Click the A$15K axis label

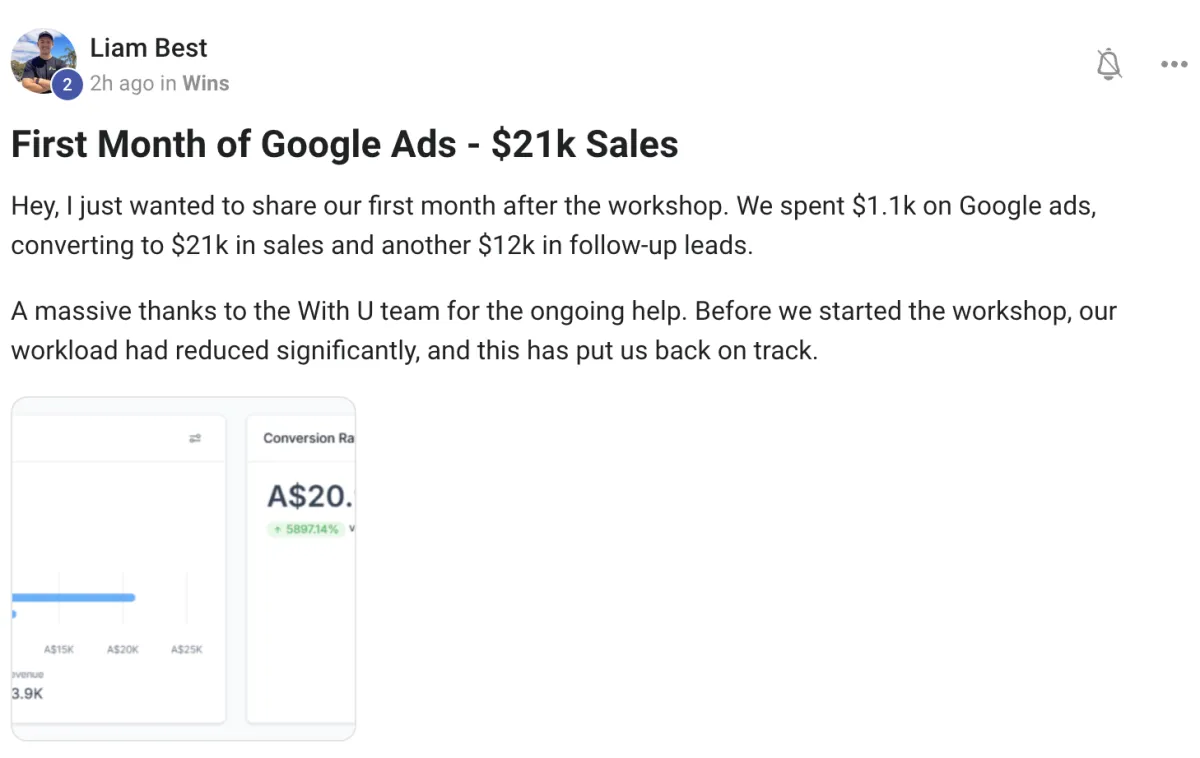pos(59,650)
